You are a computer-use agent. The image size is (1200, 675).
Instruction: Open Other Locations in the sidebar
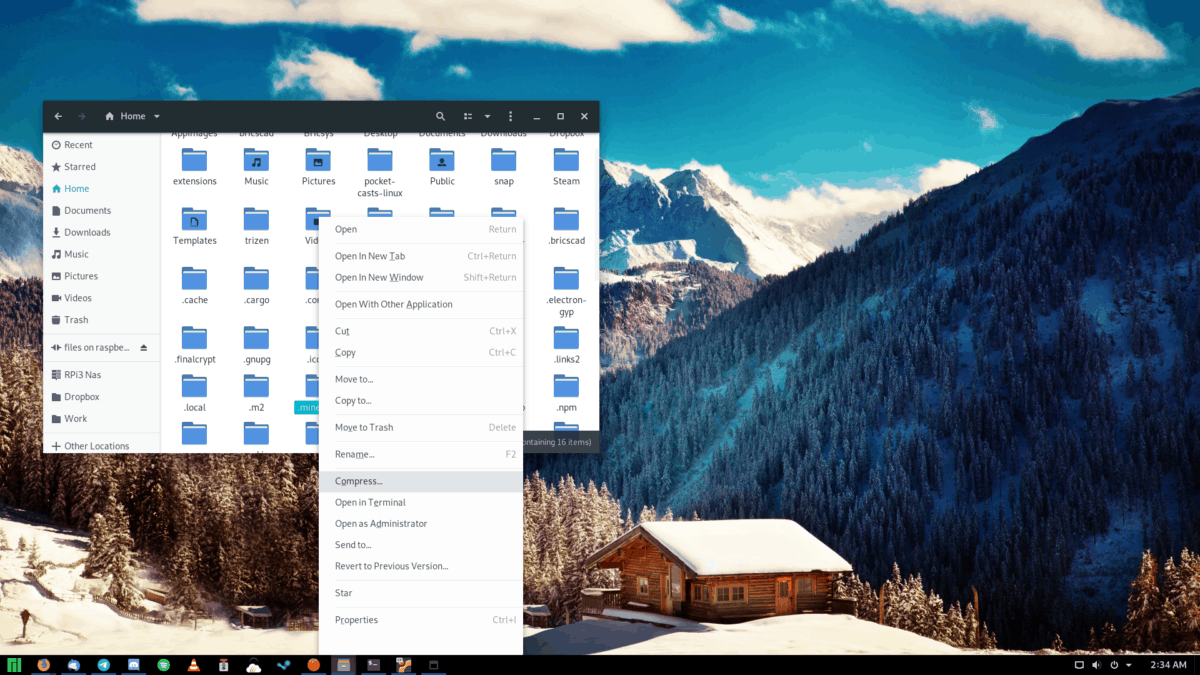(x=96, y=446)
